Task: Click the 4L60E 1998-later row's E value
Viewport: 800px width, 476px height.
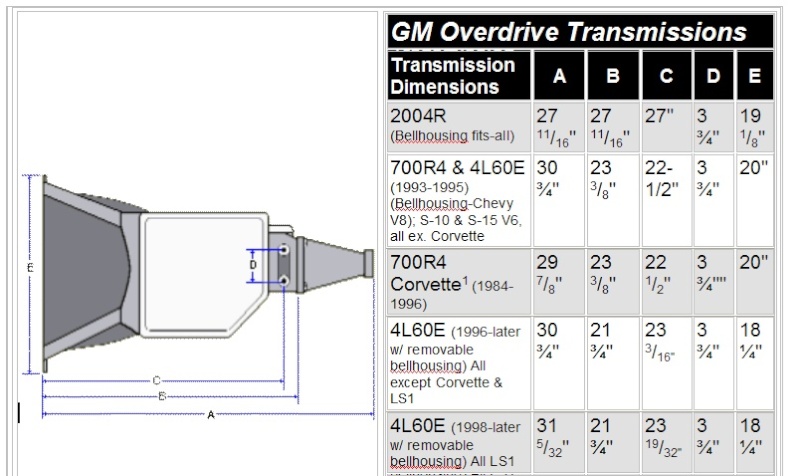Action: click(x=755, y=443)
